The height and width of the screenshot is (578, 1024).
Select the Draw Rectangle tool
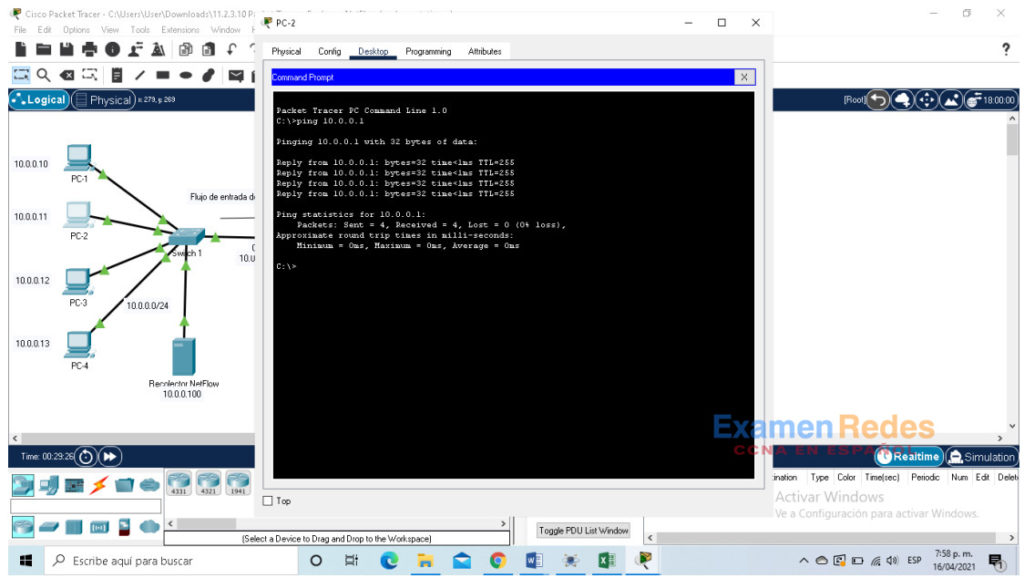(162, 74)
